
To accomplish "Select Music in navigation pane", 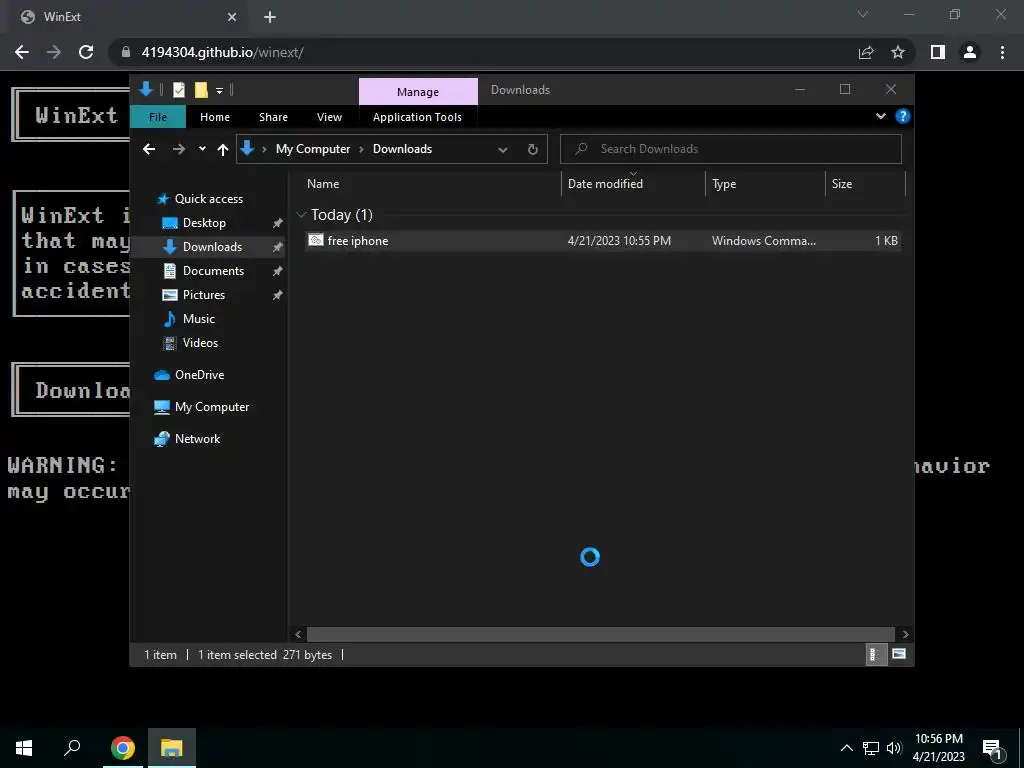I will [x=199, y=319].
